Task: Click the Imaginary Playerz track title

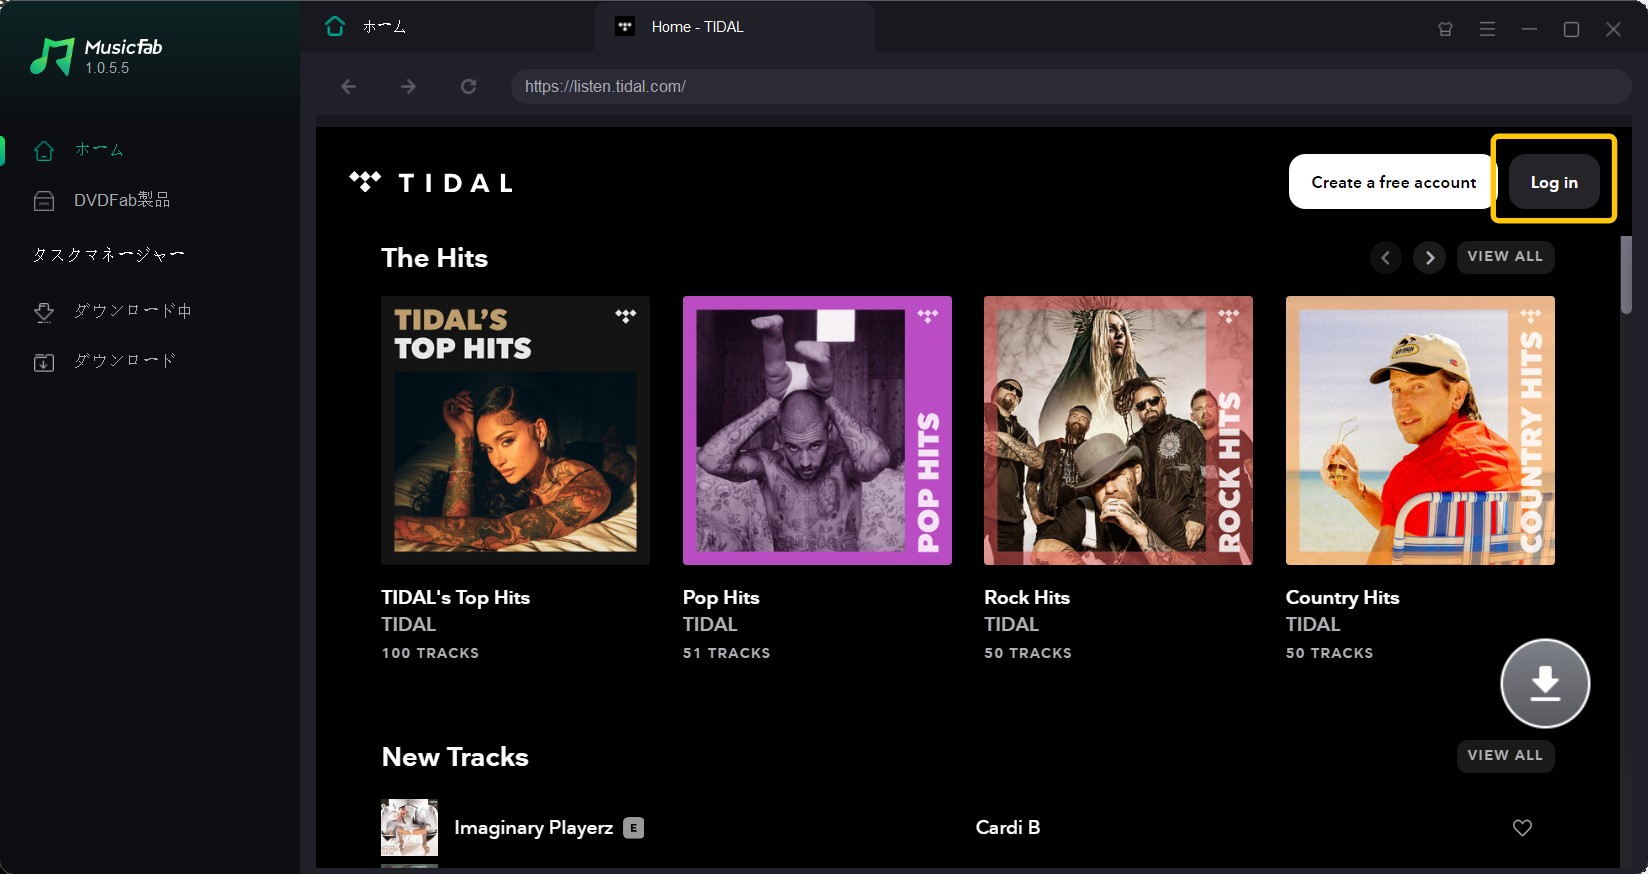Action: point(533,828)
